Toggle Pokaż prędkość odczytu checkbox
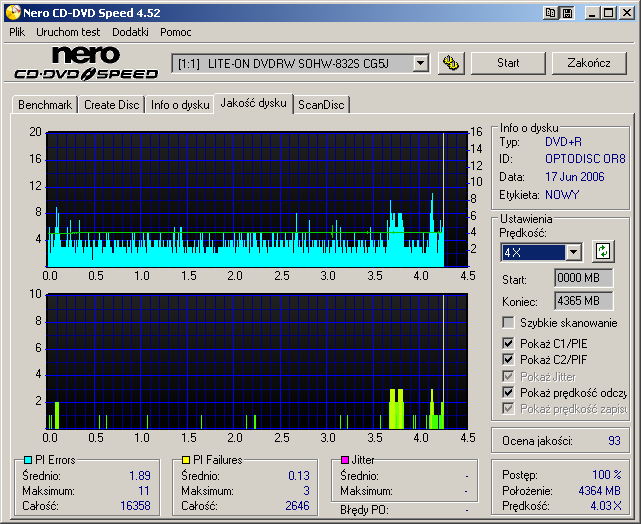 click(508, 393)
